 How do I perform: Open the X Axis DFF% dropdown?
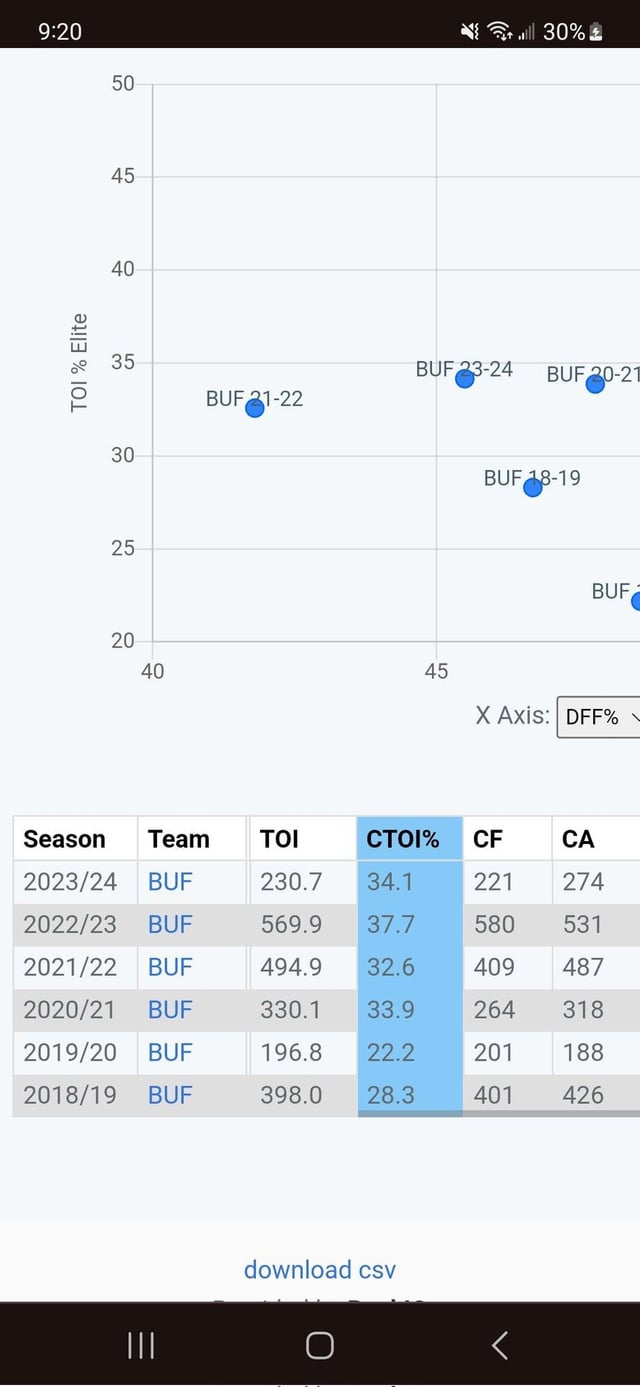point(598,717)
